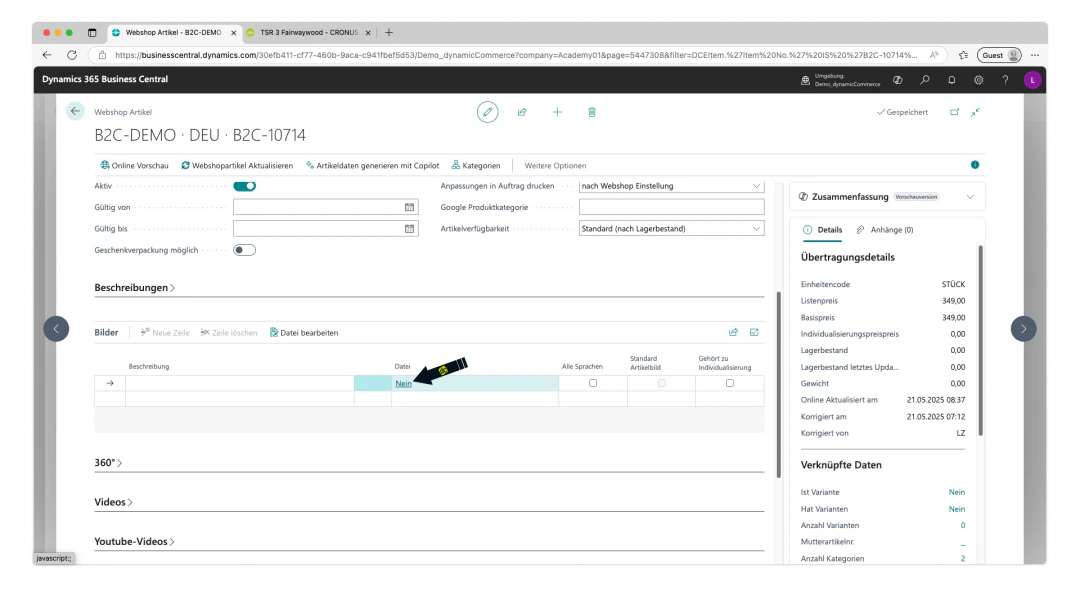Viewport: 1080px width, 608px height.
Task: Expand the Videos section
Action: (x=114, y=502)
